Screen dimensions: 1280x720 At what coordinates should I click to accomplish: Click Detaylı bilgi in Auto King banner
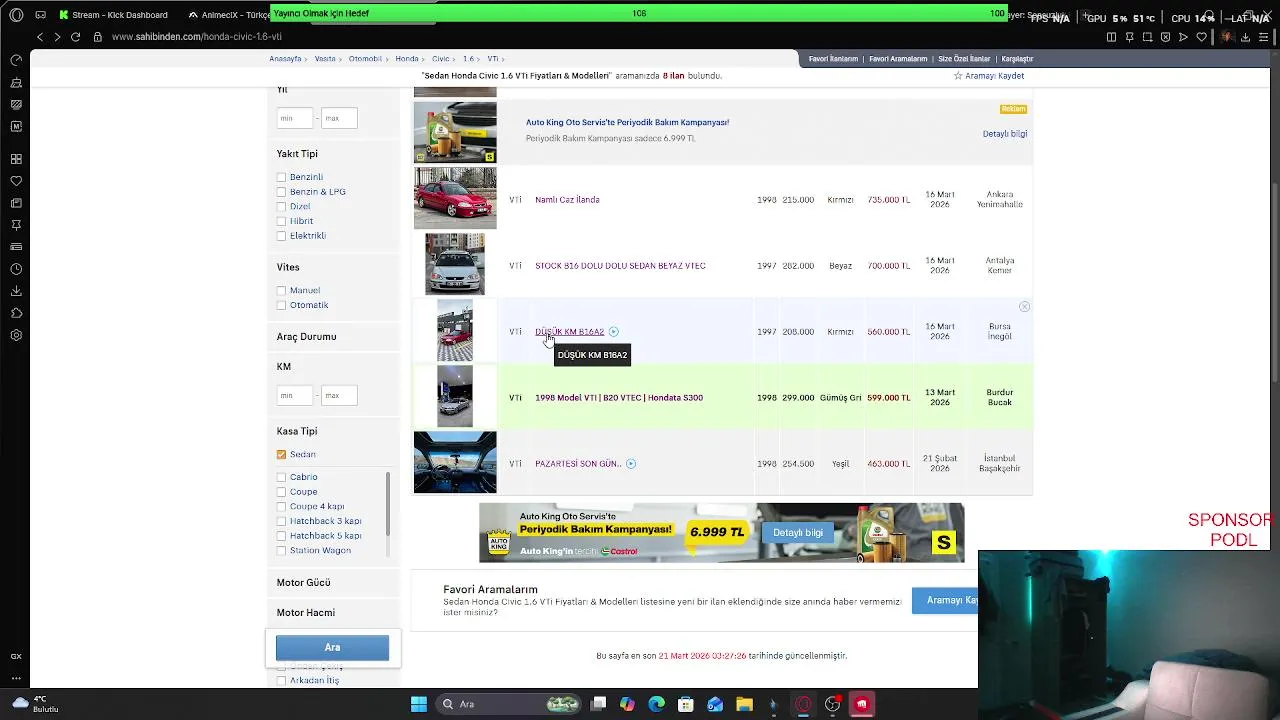click(x=798, y=533)
